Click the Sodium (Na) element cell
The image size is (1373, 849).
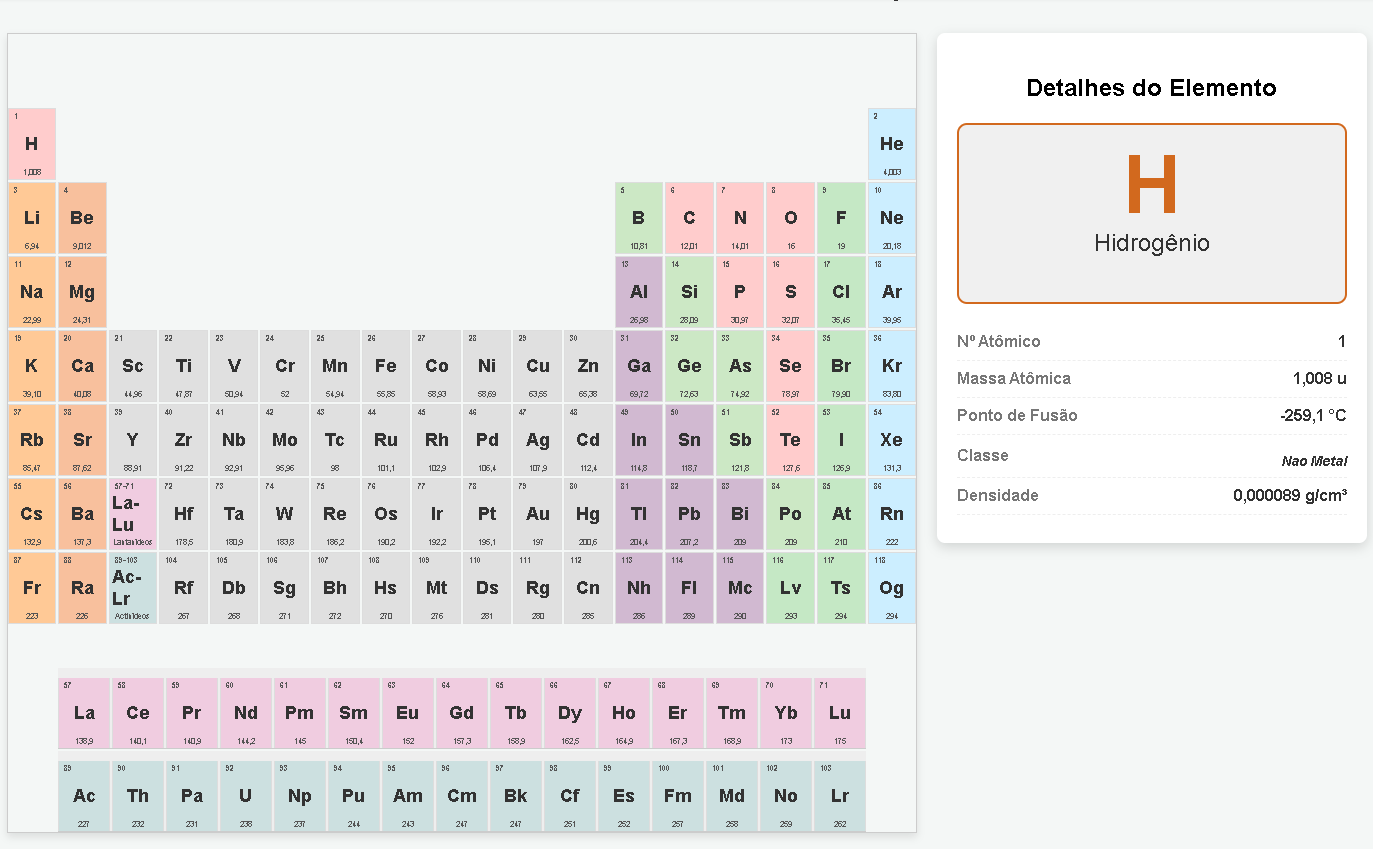click(x=32, y=292)
